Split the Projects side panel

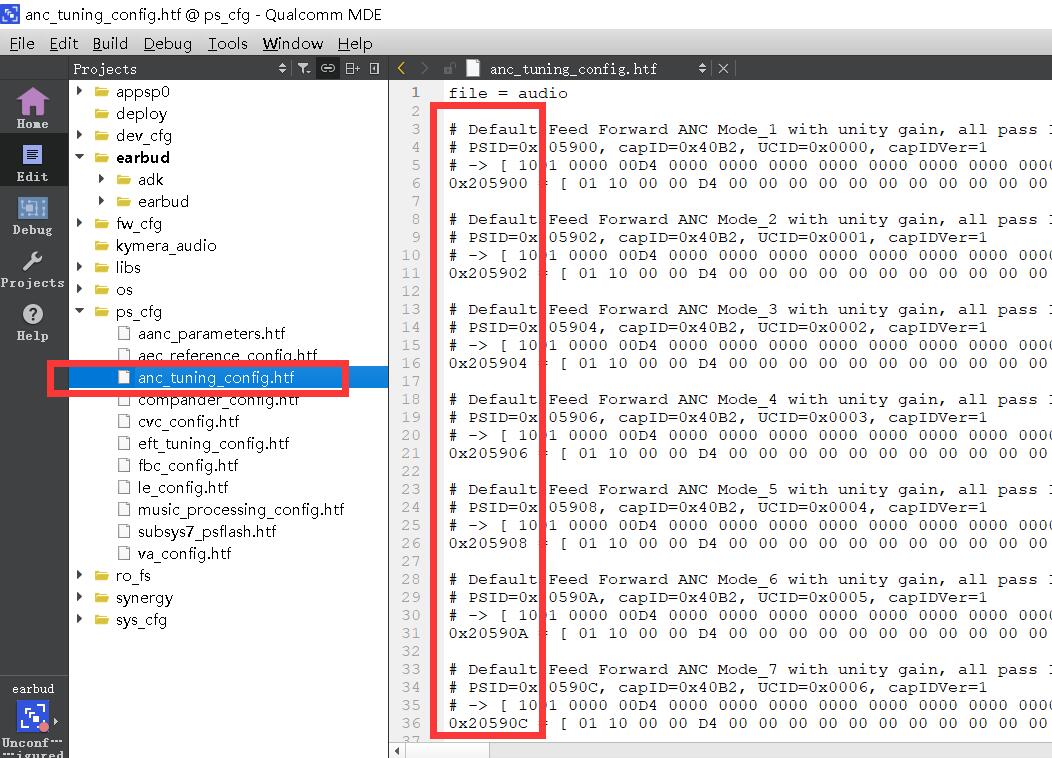click(x=352, y=68)
